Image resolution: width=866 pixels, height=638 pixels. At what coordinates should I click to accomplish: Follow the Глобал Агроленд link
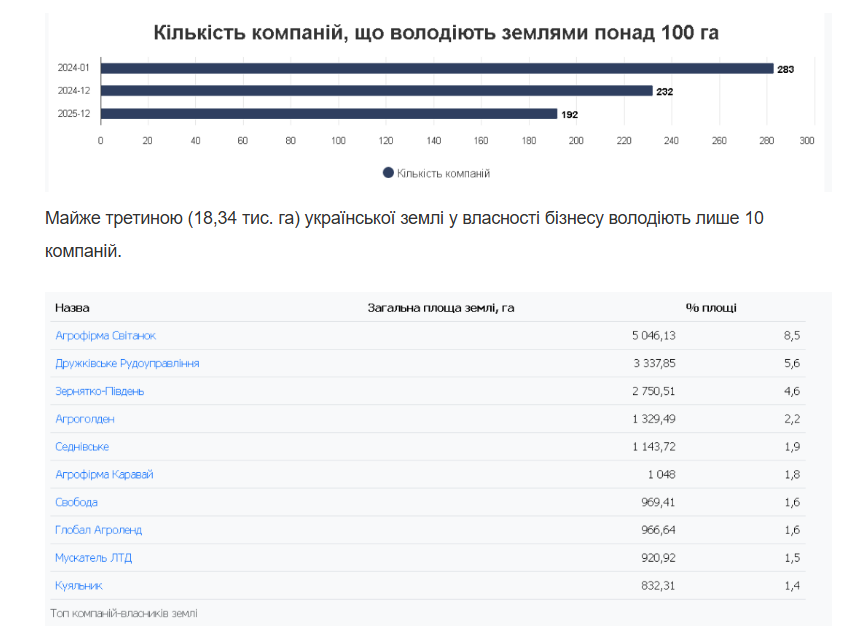[x=98, y=530]
